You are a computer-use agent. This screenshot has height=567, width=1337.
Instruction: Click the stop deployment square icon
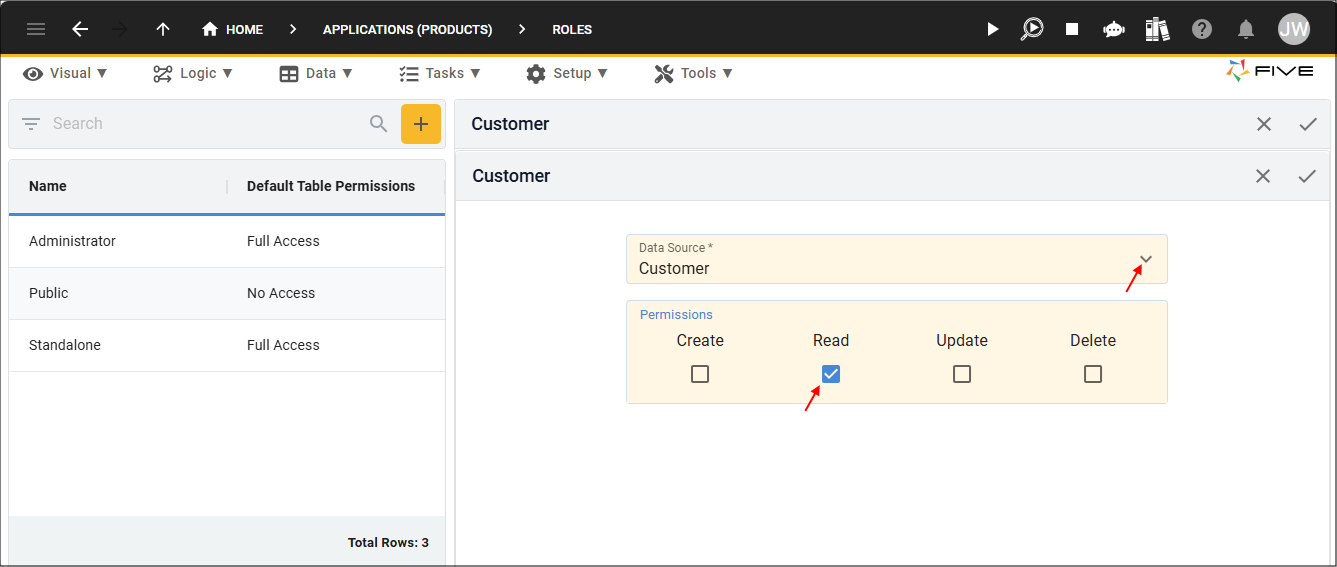click(x=1072, y=29)
